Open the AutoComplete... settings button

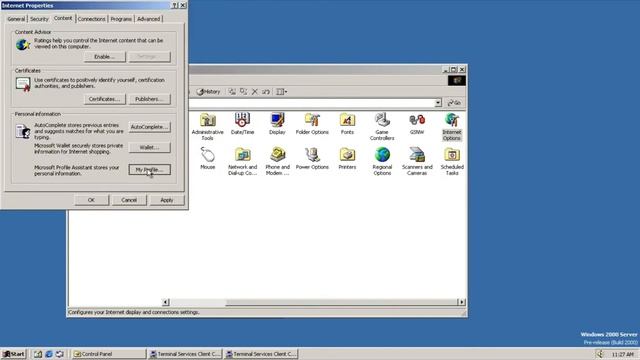pos(149,127)
